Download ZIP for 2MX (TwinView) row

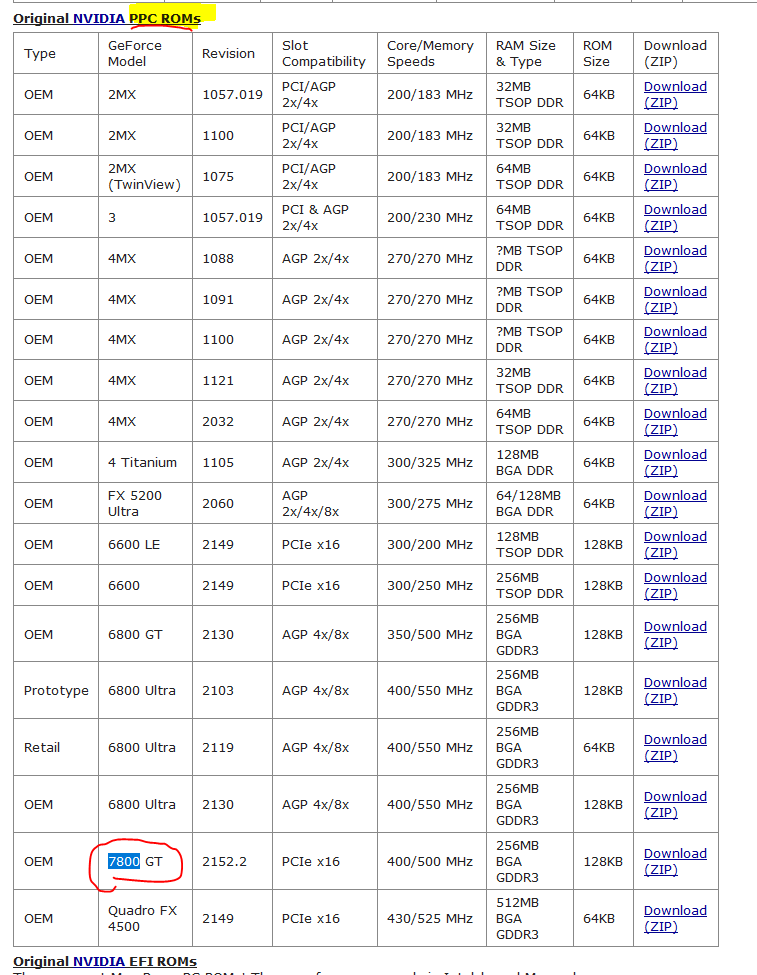(675, 177)
